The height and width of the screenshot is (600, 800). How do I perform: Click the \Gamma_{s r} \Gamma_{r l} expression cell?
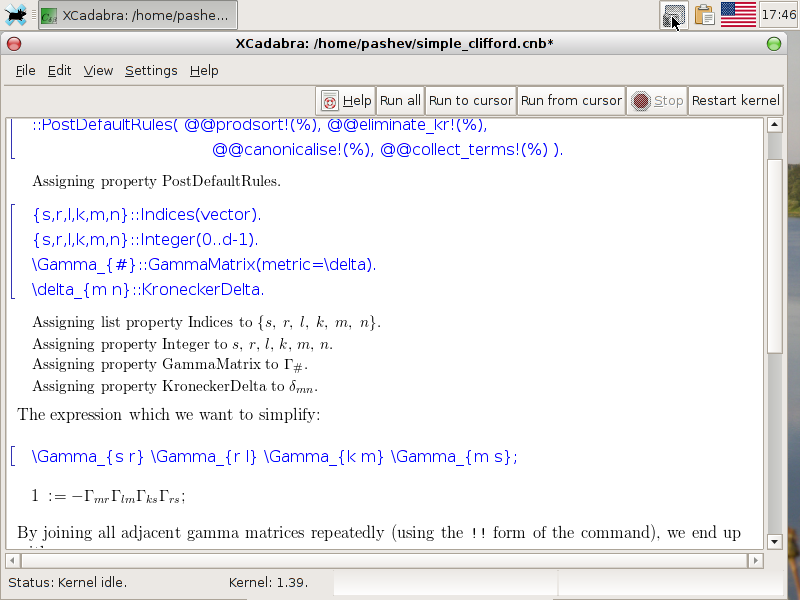[274, 456]
